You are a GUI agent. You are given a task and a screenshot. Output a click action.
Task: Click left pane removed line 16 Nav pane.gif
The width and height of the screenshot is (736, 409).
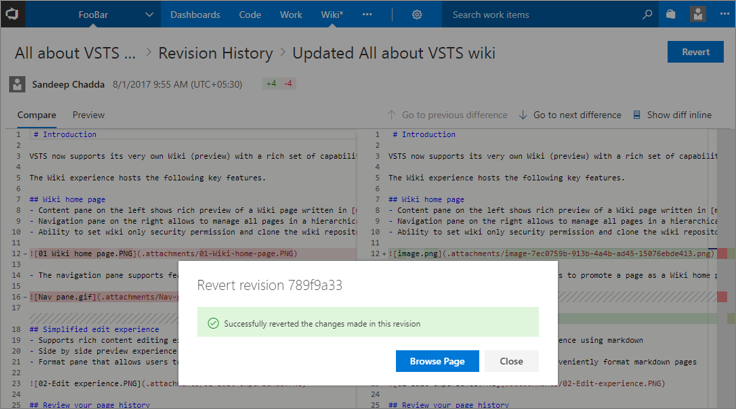[x=104, y=297]
